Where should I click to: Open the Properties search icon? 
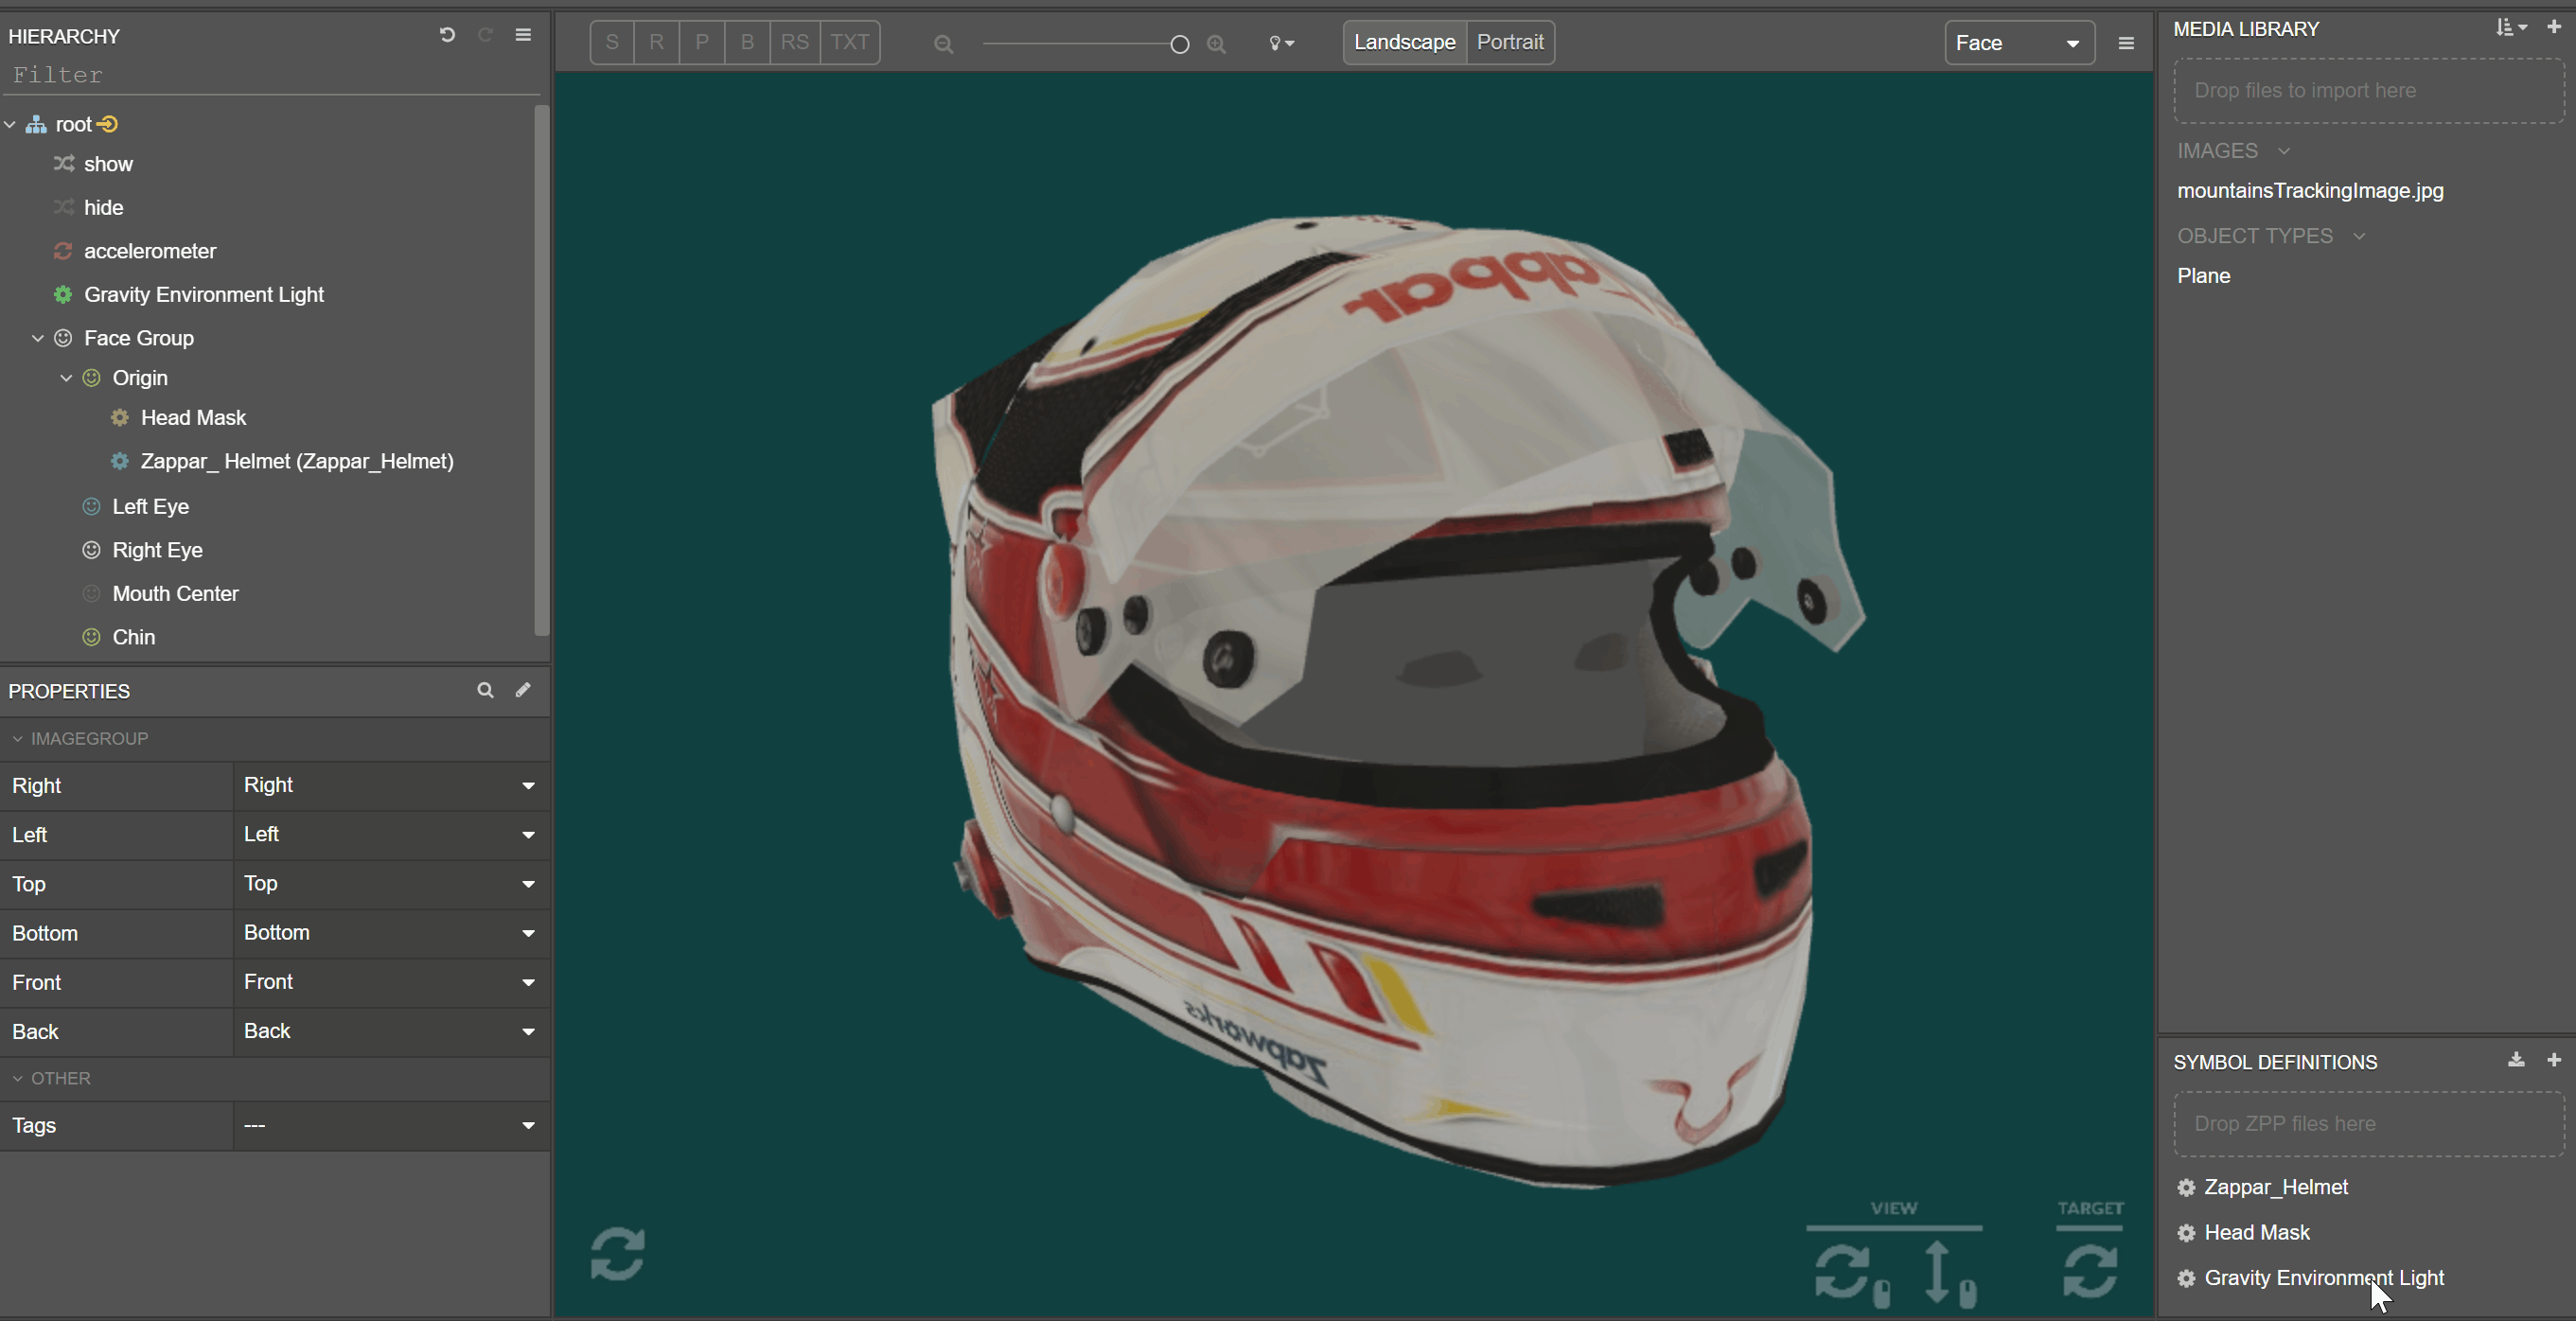[x=485, y=690]
